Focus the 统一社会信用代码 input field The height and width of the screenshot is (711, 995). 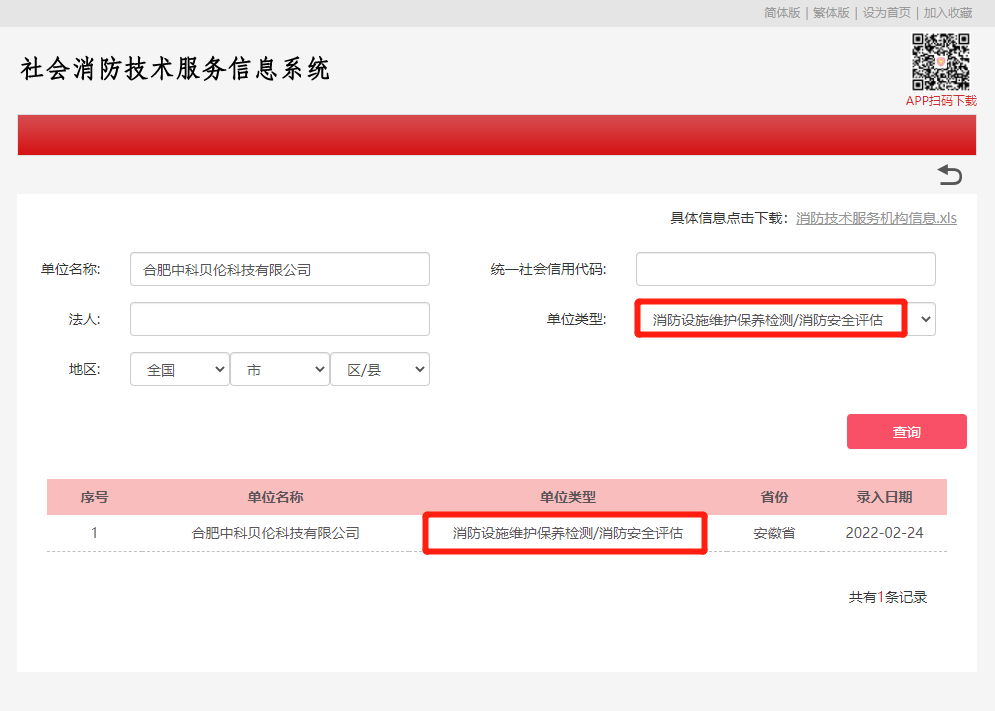(x=786, y=269)
